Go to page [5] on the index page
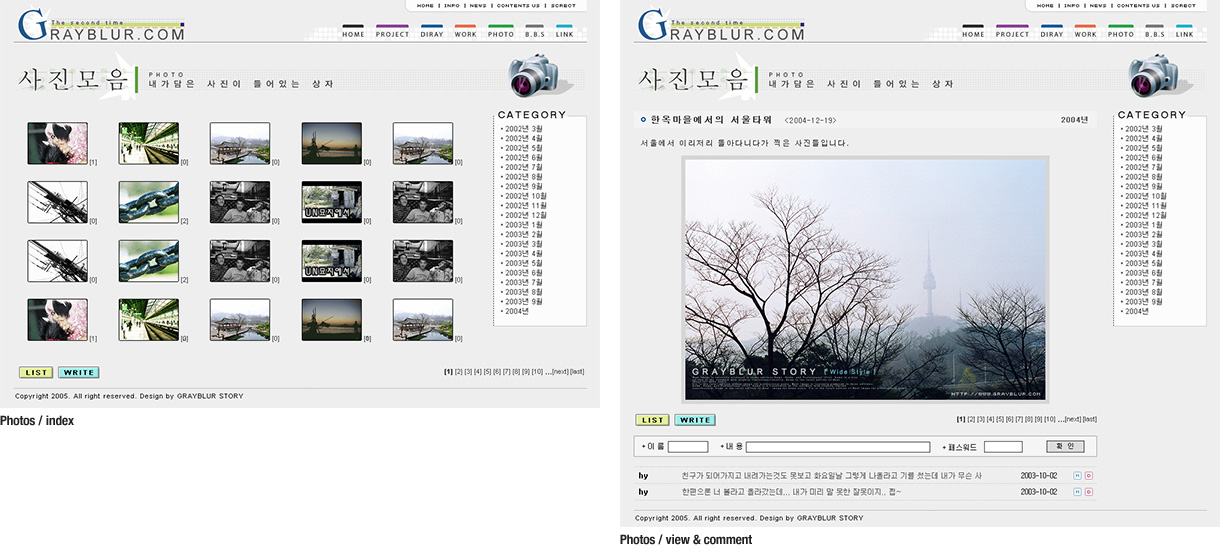The image size is (1220, 552). pos(488,372)
